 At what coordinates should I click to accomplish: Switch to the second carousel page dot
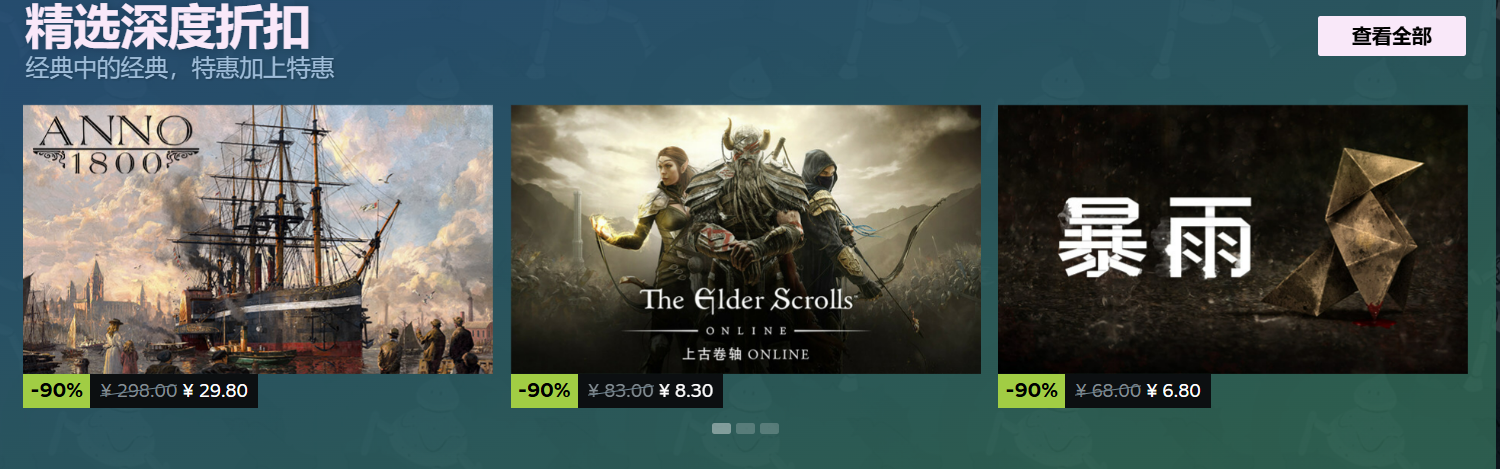pyautogui.click(x=745, y=428)
